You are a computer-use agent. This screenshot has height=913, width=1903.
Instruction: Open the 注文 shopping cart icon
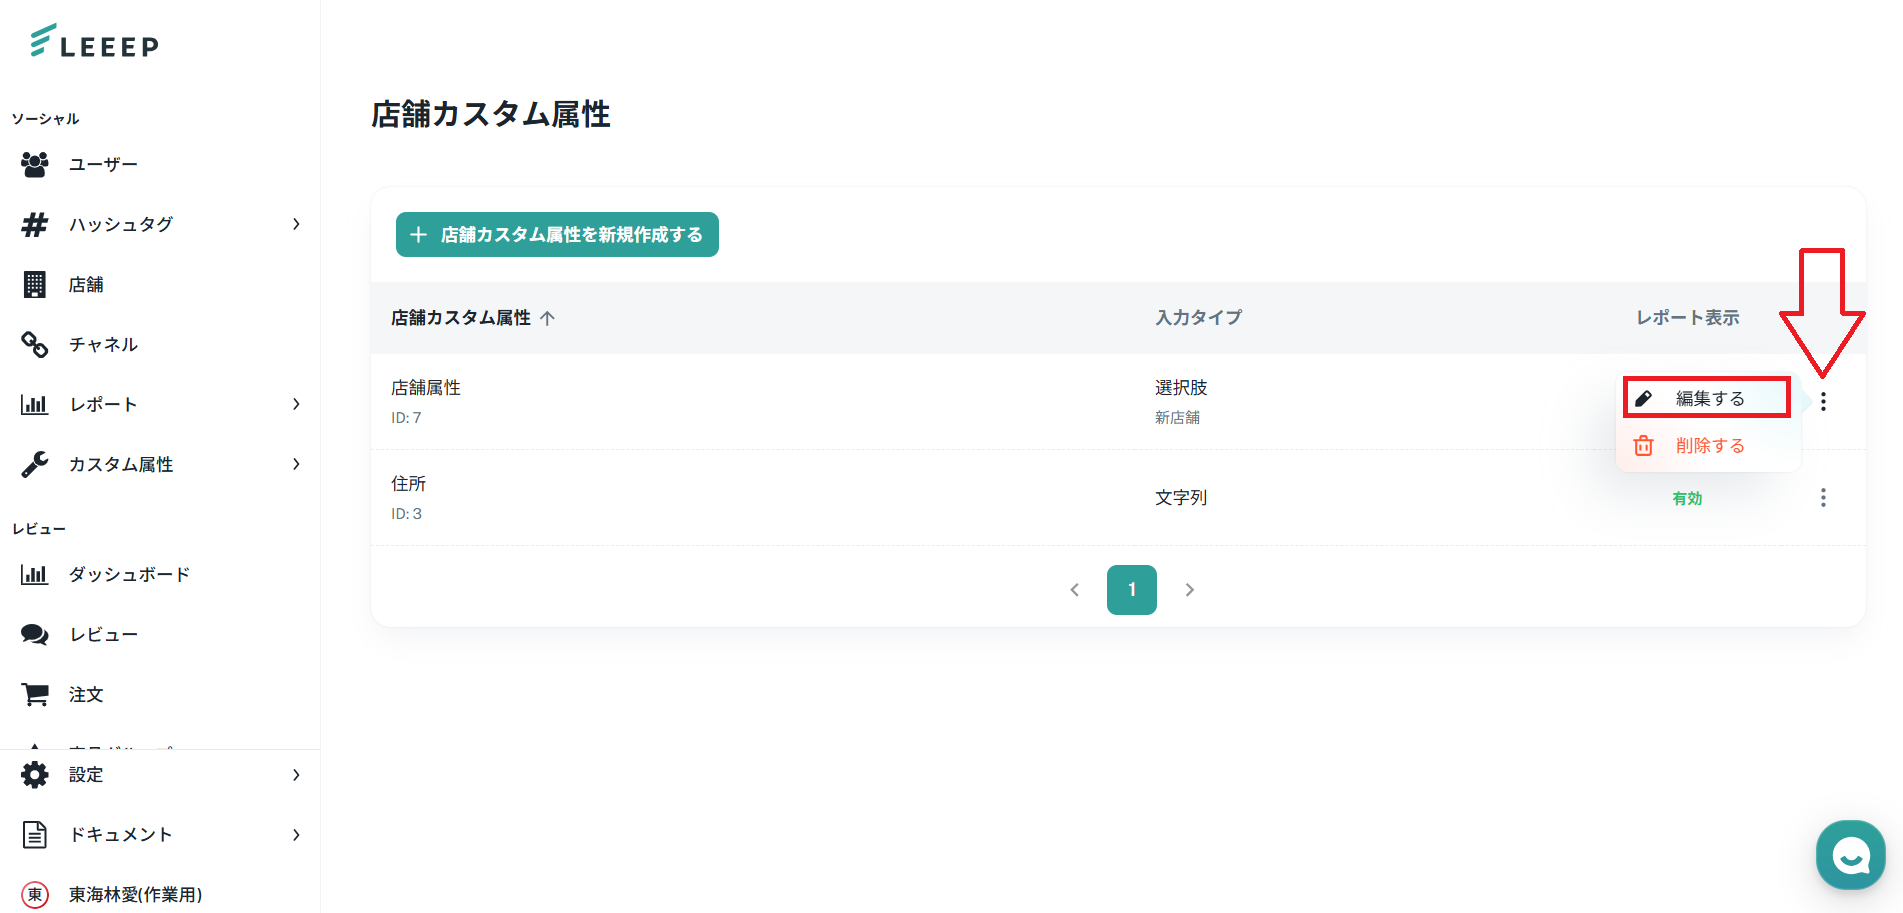coord(35,695)
